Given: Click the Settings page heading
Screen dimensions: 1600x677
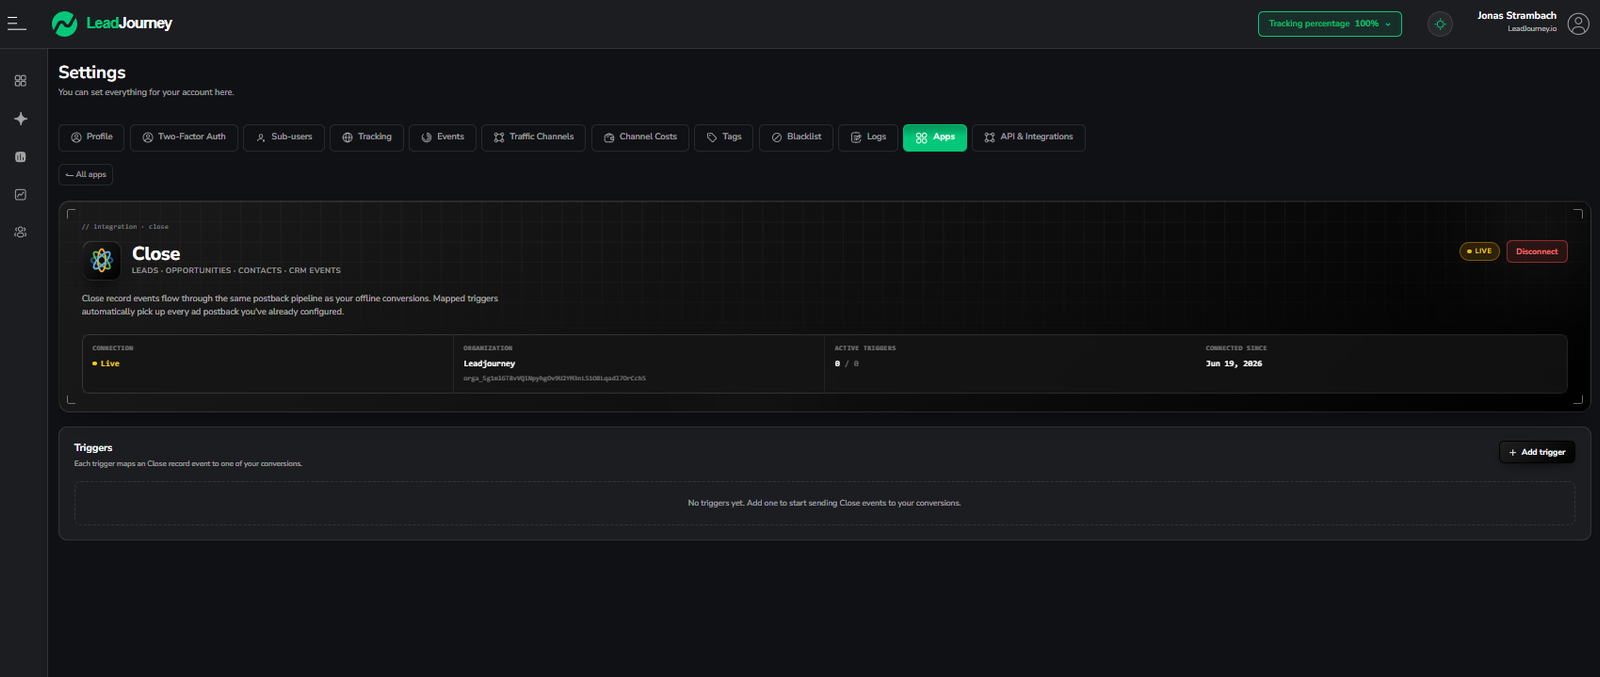Looking at the screenshot, I should 92,72.
